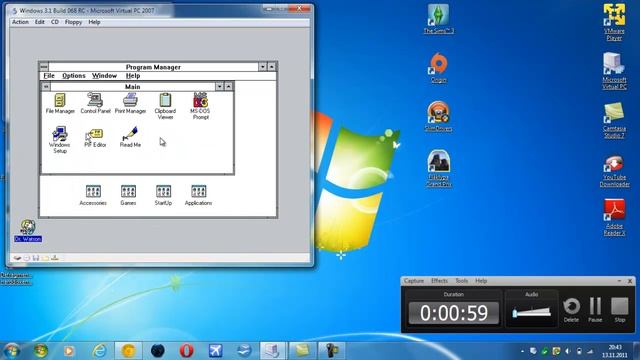Open the Camtasia Studio 7 desktop shortcut
This screenshot has height=360, width=640.
(614, 120)
